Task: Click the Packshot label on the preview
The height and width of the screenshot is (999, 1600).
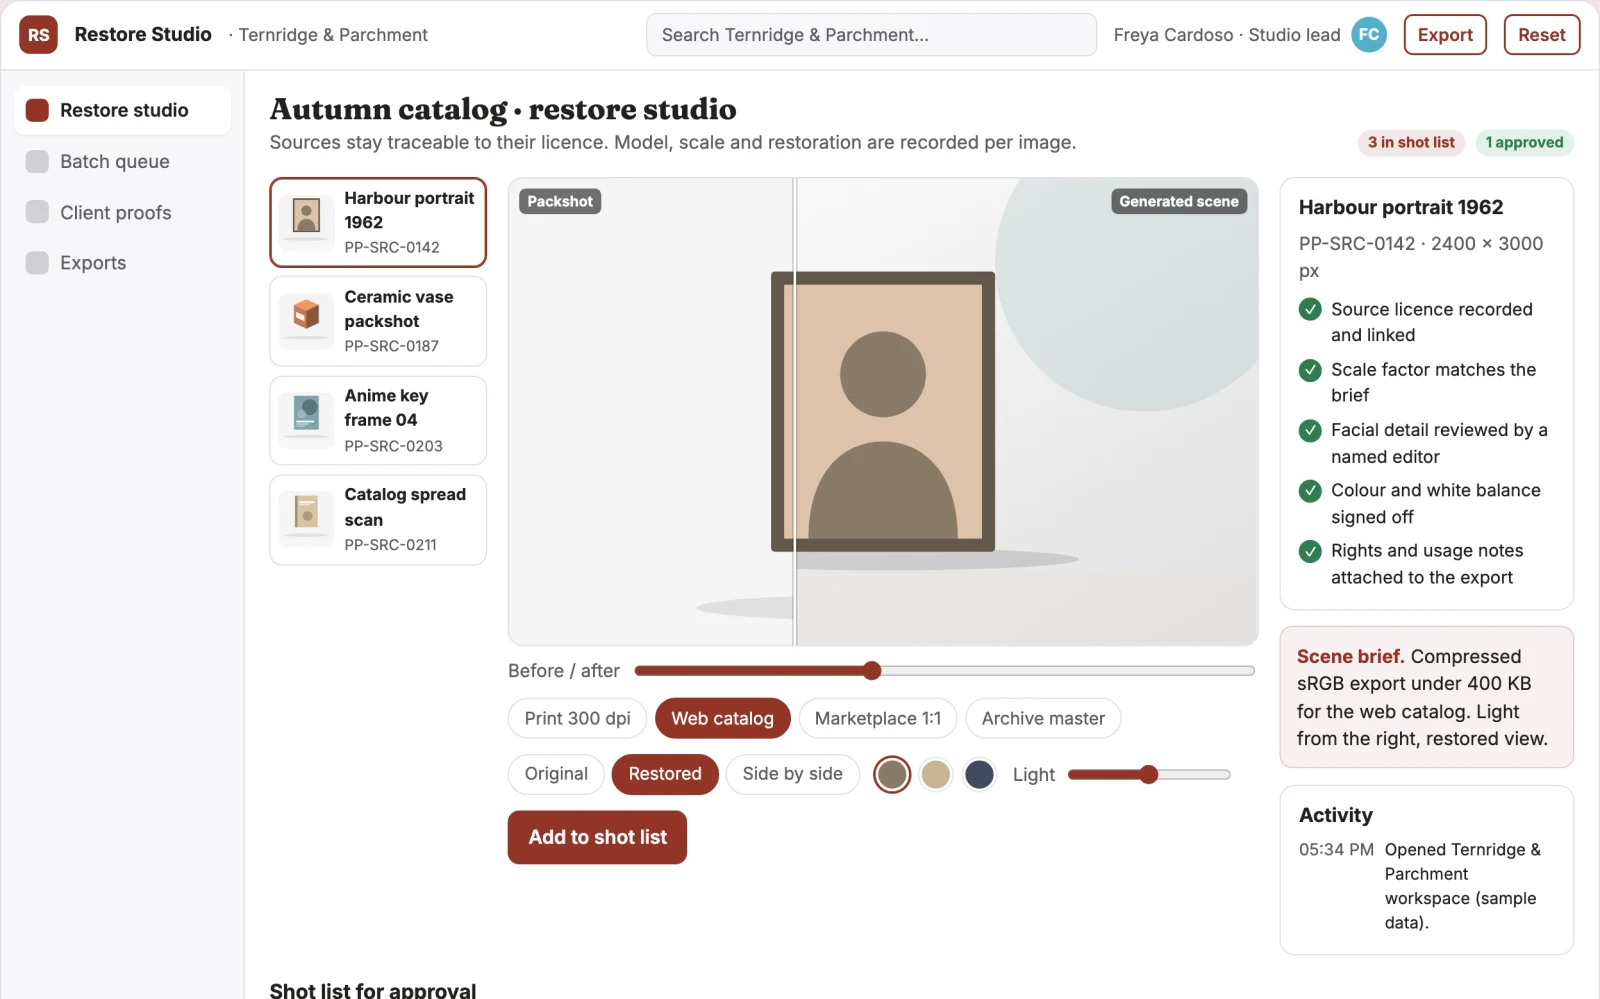Action: pyautogui.click(x=560, y=201)
